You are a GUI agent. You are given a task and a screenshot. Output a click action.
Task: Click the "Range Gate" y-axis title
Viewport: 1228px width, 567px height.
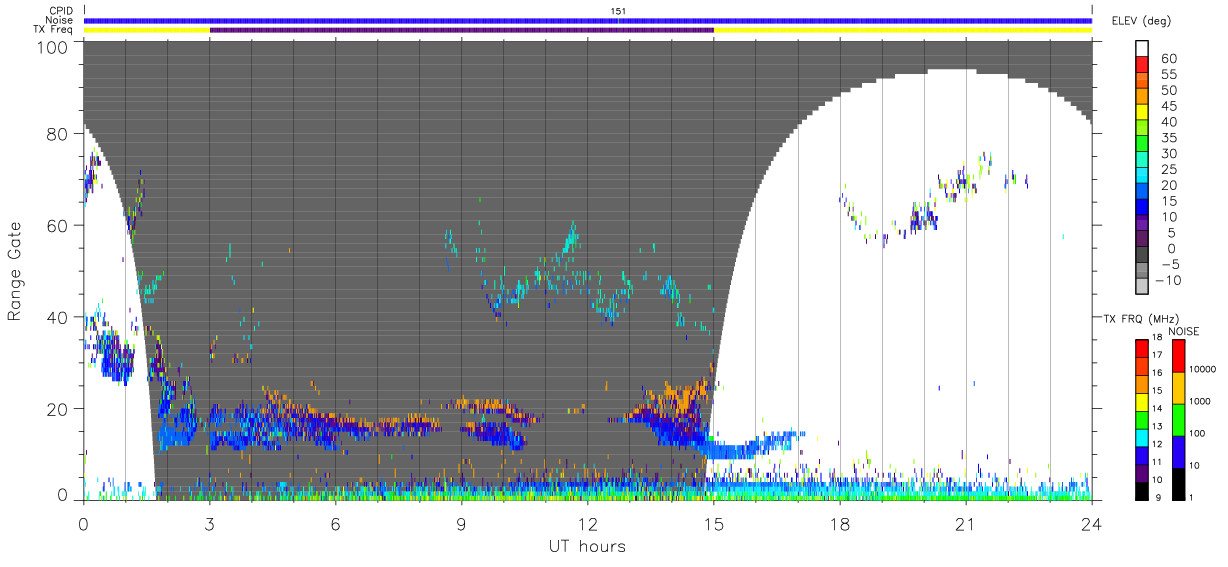(x=15, y=271)
